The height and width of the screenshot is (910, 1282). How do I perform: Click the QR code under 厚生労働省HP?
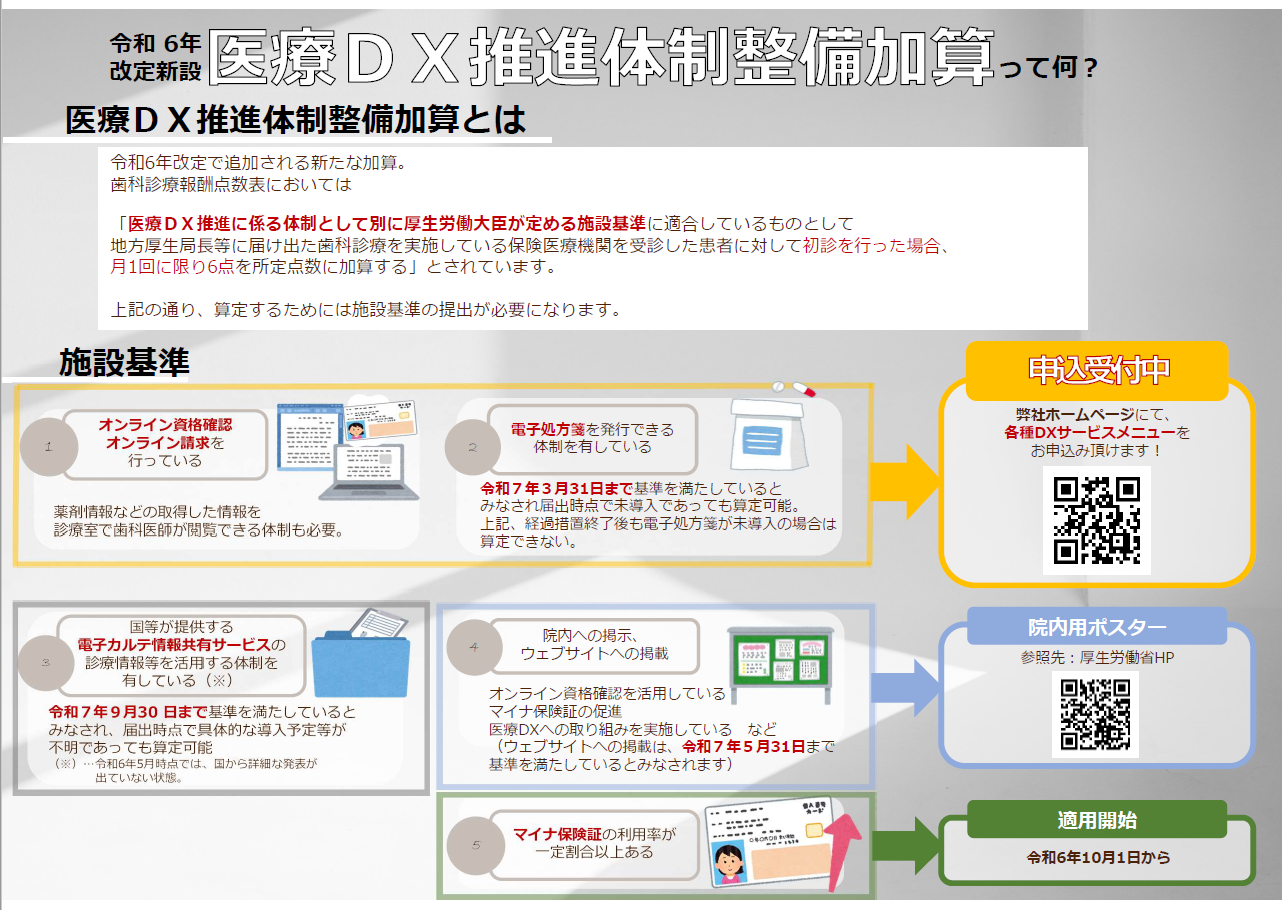click(1095, 714)
